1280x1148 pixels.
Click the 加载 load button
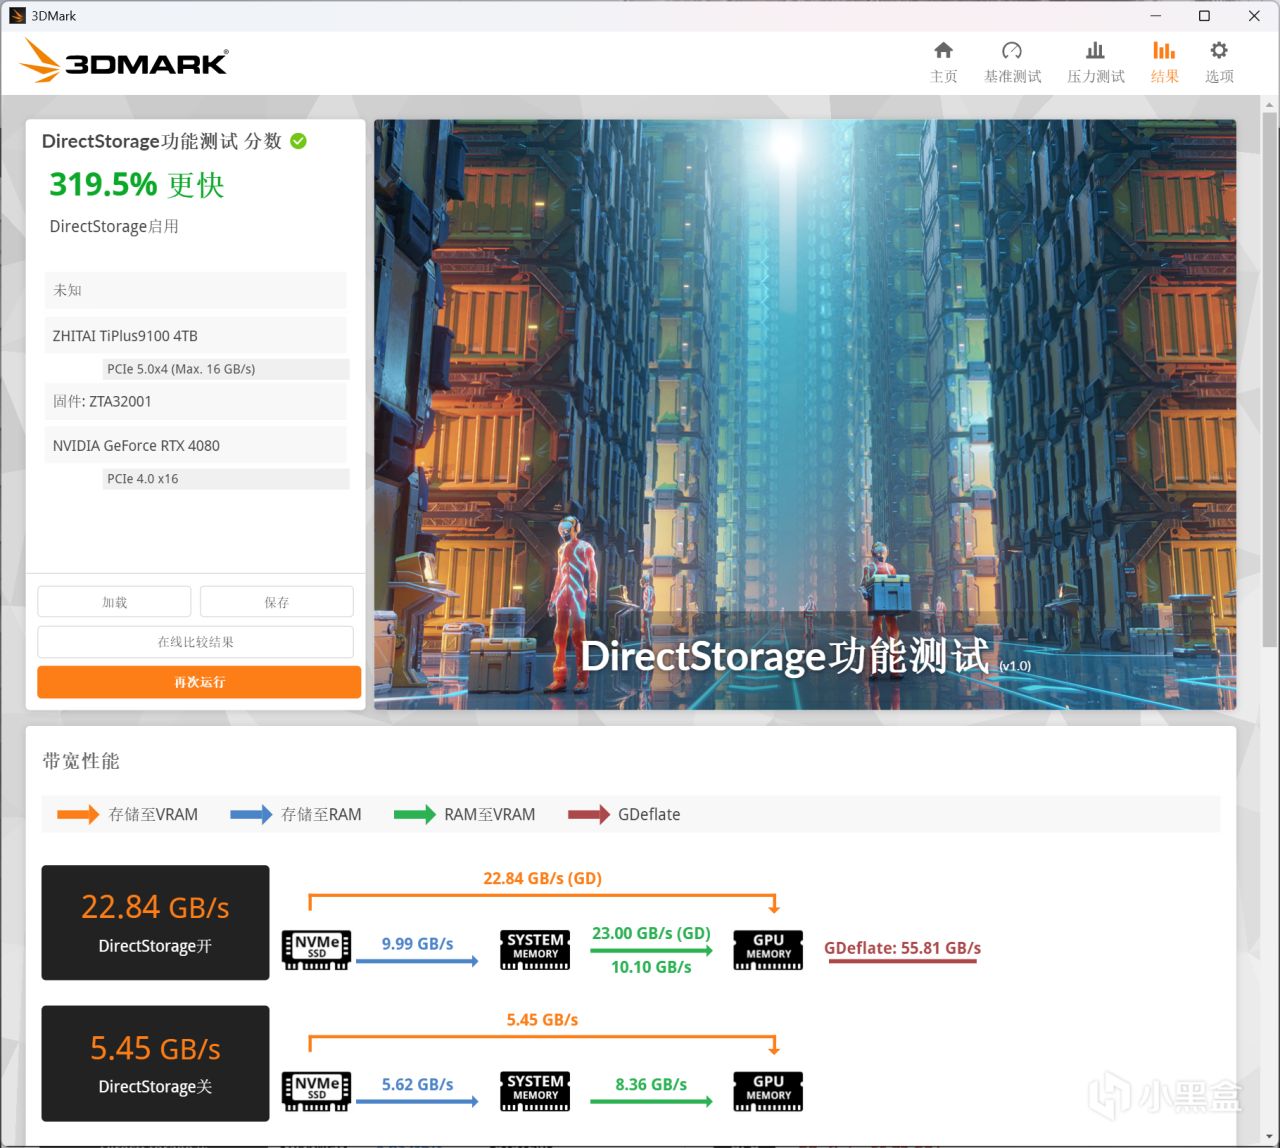pos(114,602)
